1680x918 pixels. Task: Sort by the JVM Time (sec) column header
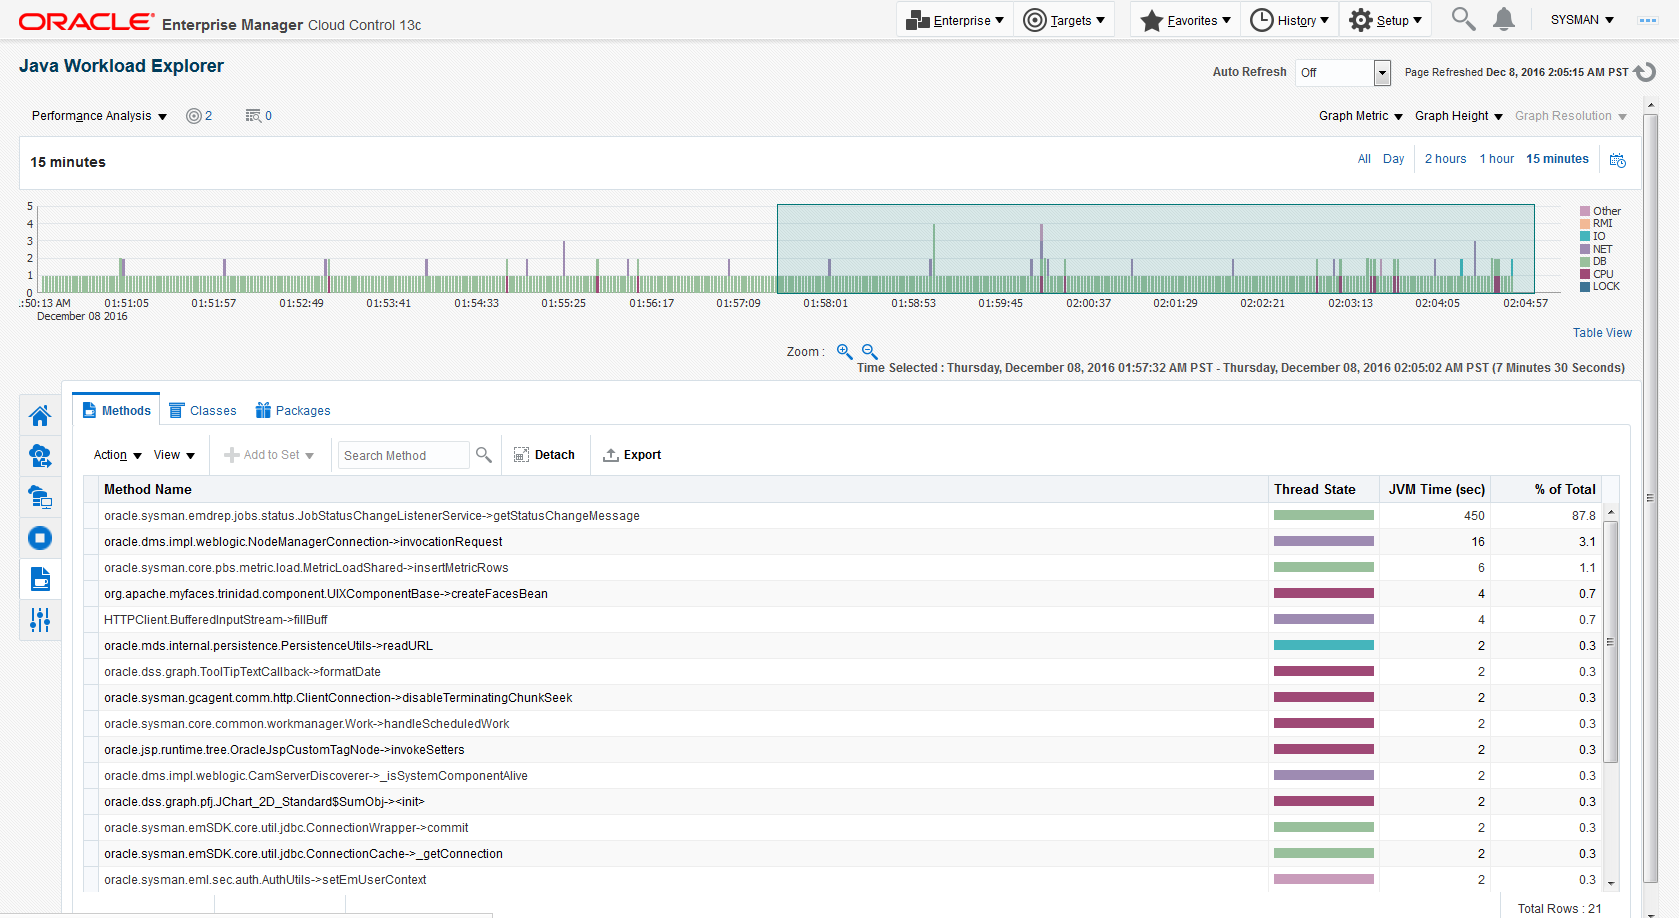pos(1436,489)
